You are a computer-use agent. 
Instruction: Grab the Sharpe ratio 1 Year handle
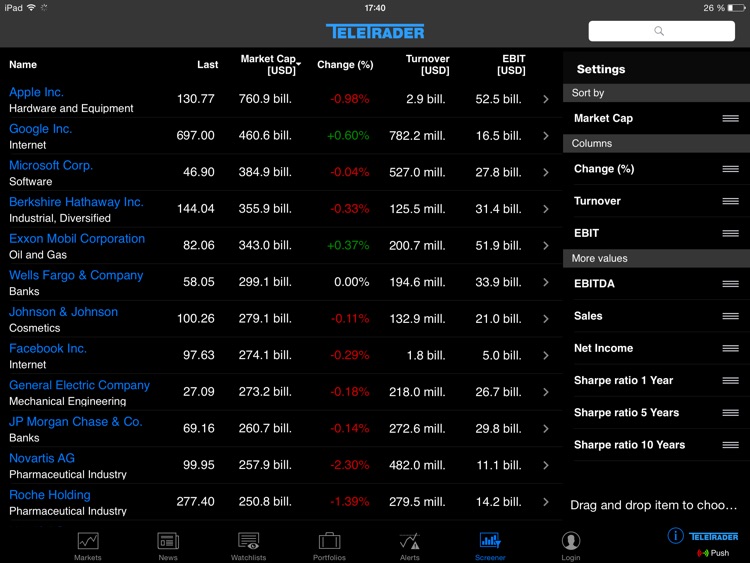(730, 380)
